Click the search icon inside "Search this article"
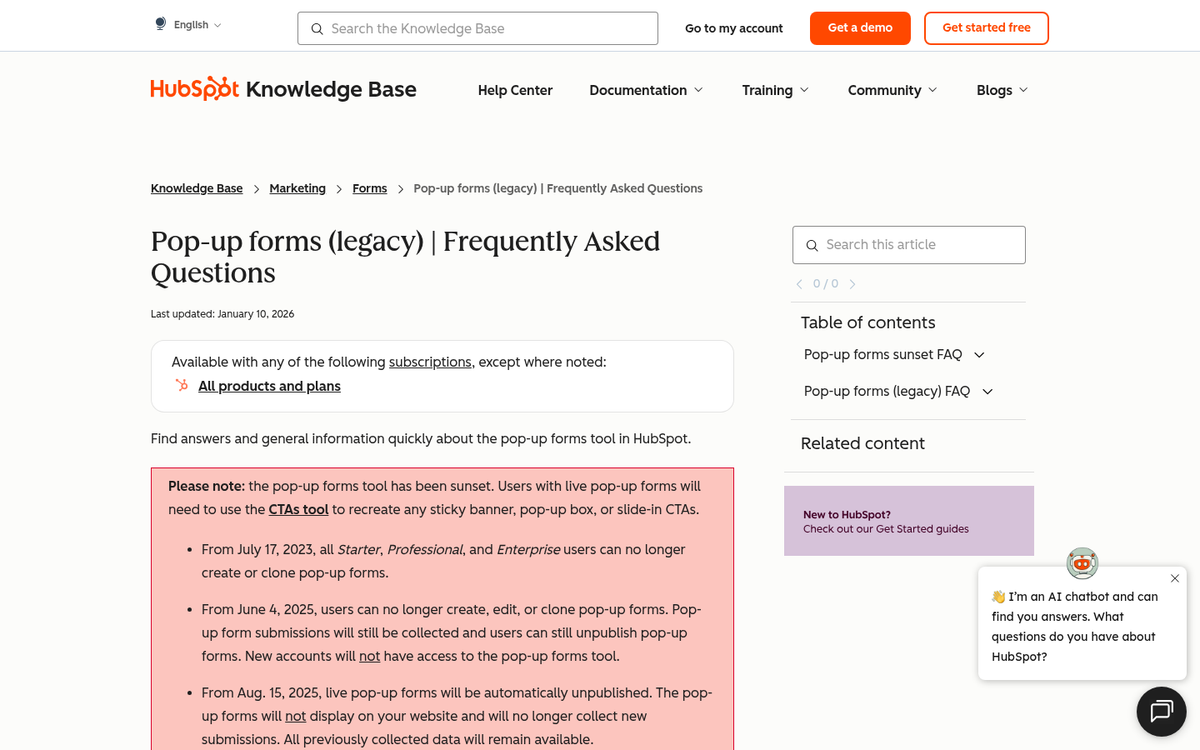Screen dimensions: 1200x750 coord(812,245)
